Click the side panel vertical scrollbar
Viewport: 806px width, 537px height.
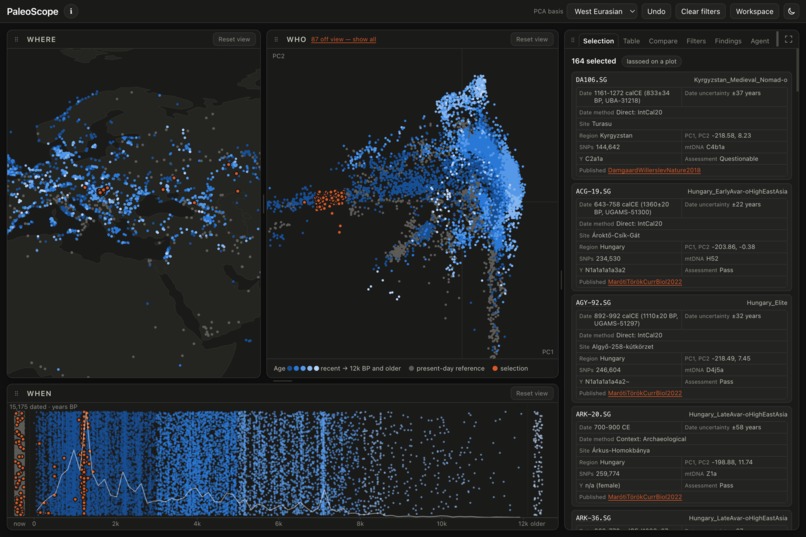tap(797, 70)
